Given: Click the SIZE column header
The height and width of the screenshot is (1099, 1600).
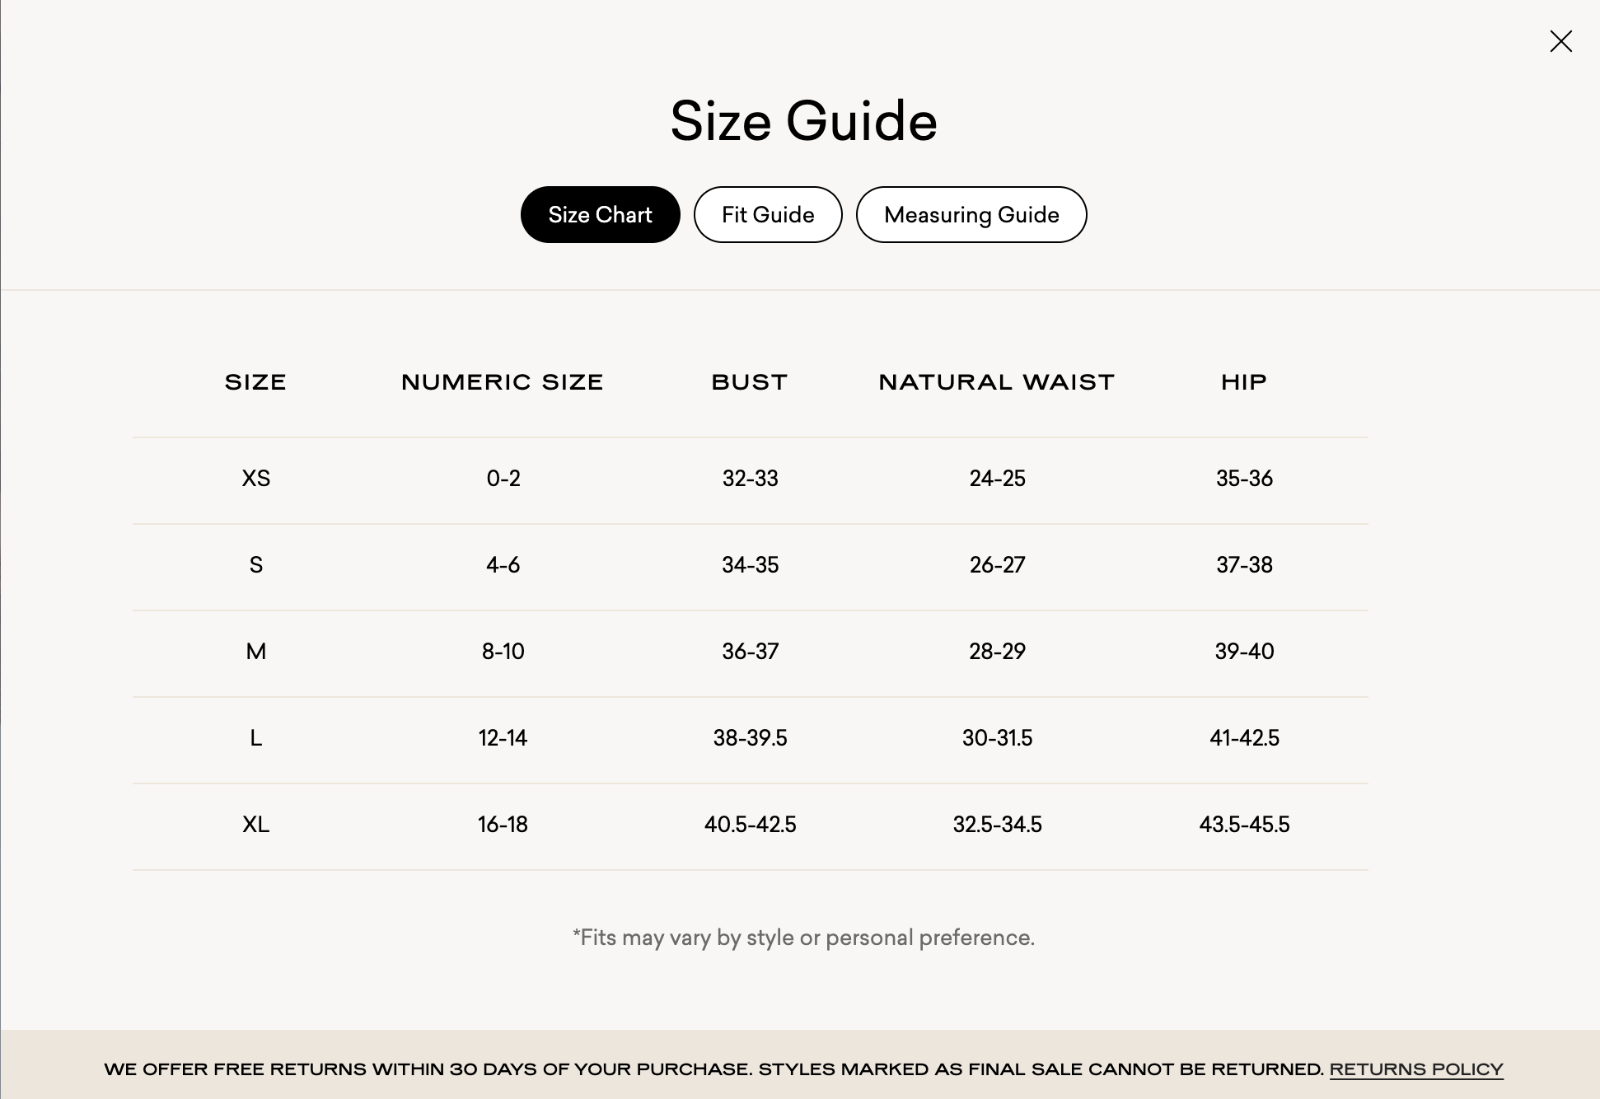Looking at the screenshot, I should [x=256, y=382].
